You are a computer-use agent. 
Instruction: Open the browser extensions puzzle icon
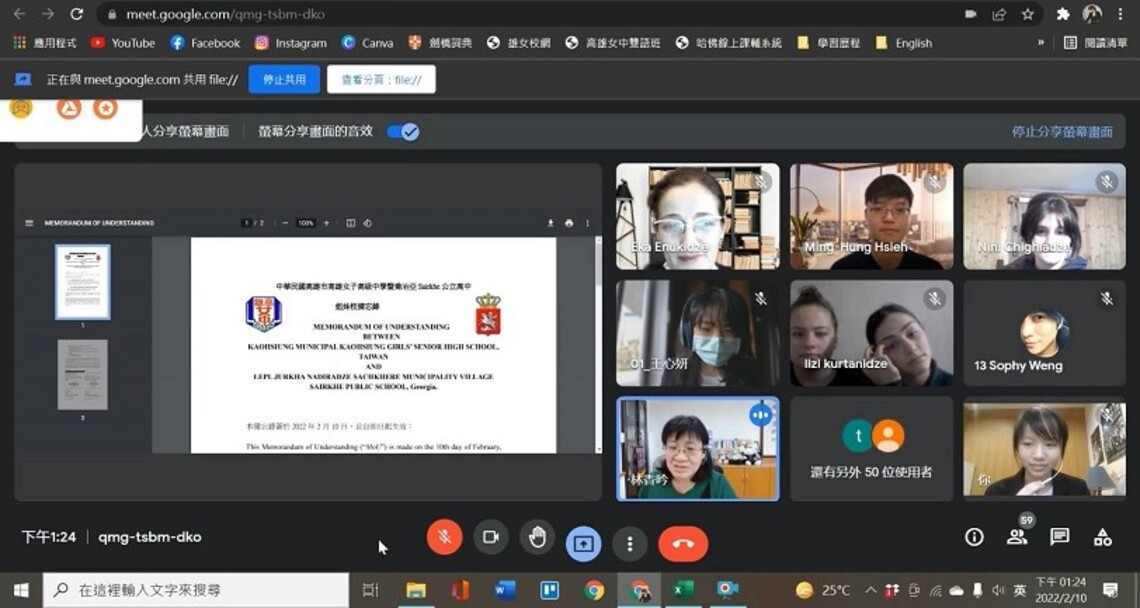[1063, 14]
